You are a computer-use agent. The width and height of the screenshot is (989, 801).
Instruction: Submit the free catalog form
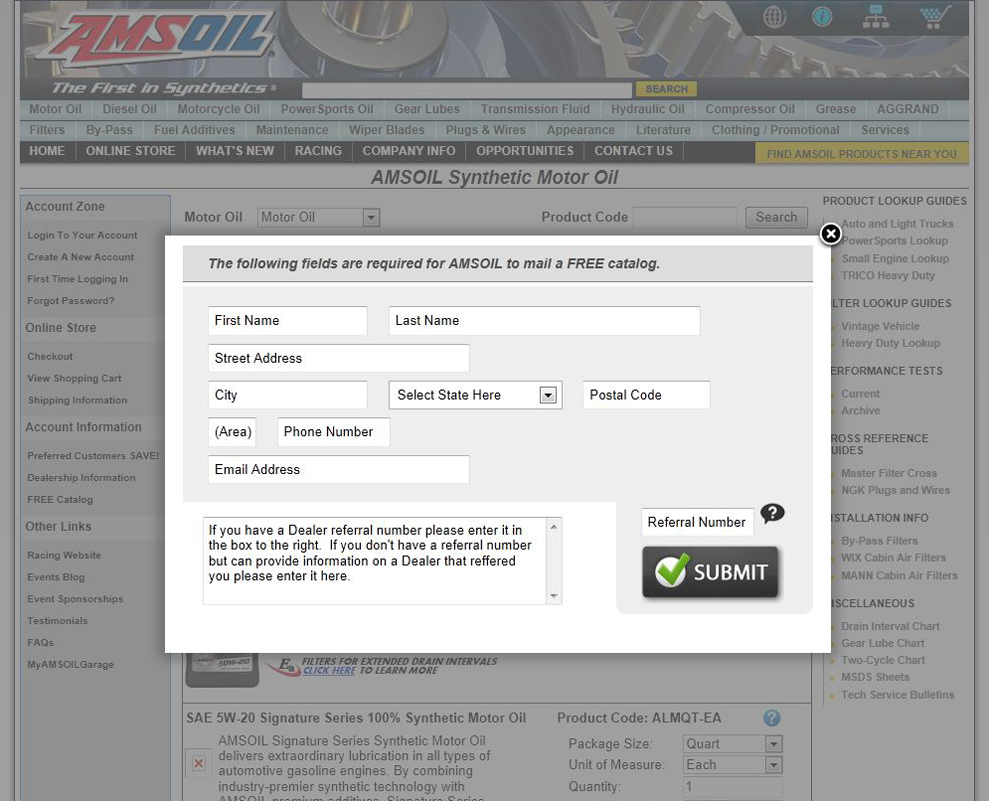(710, 572)
